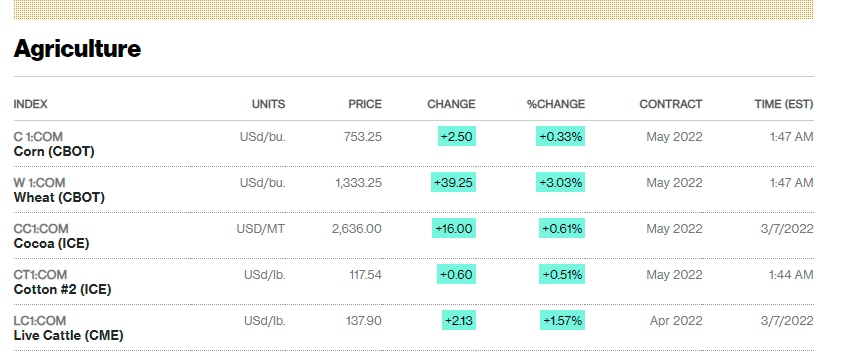Click May 2022 contract in Wheat row
Viewport: 856px width, 360px height.
tap(674, 182)
